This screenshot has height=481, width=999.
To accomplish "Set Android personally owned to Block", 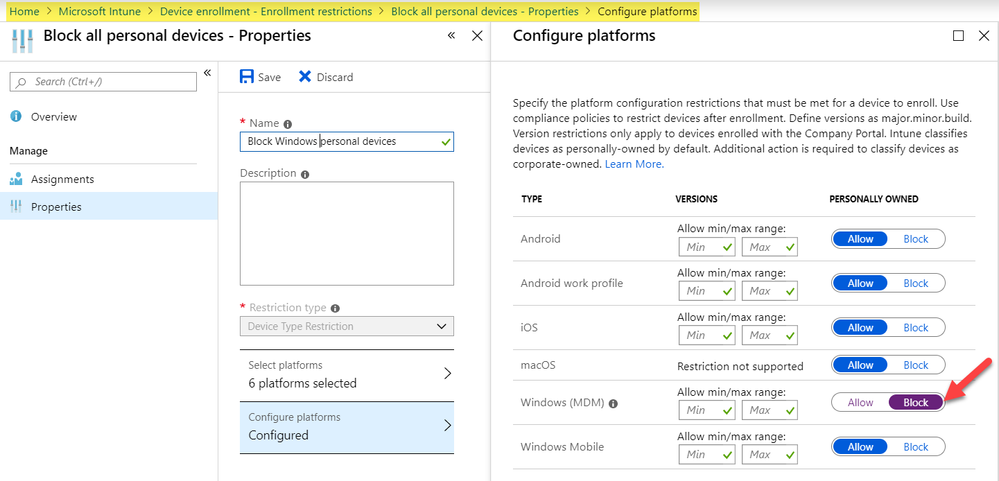I will (915, 239).
